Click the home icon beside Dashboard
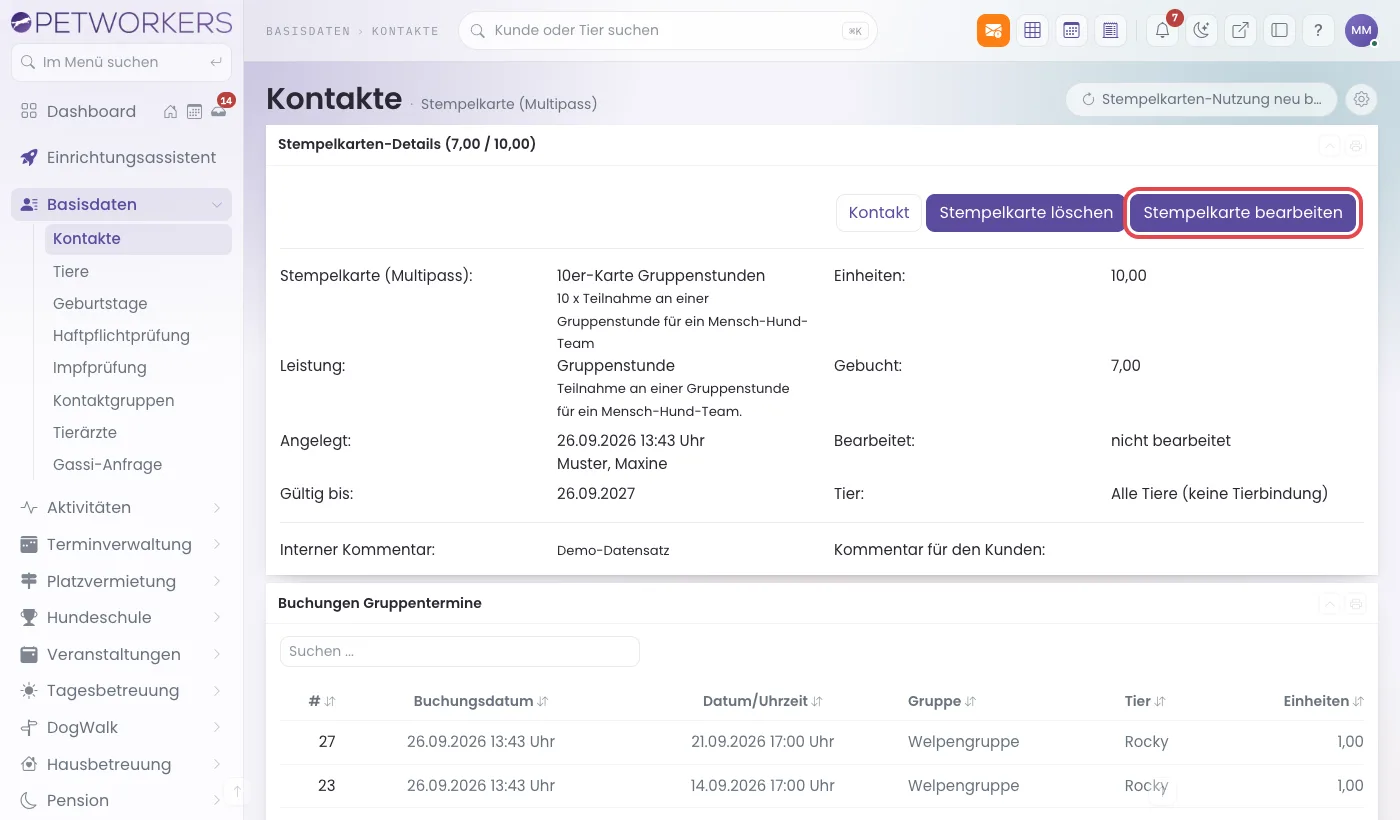Viewport: 1400px width, 820px height. [x=171, y=111]
